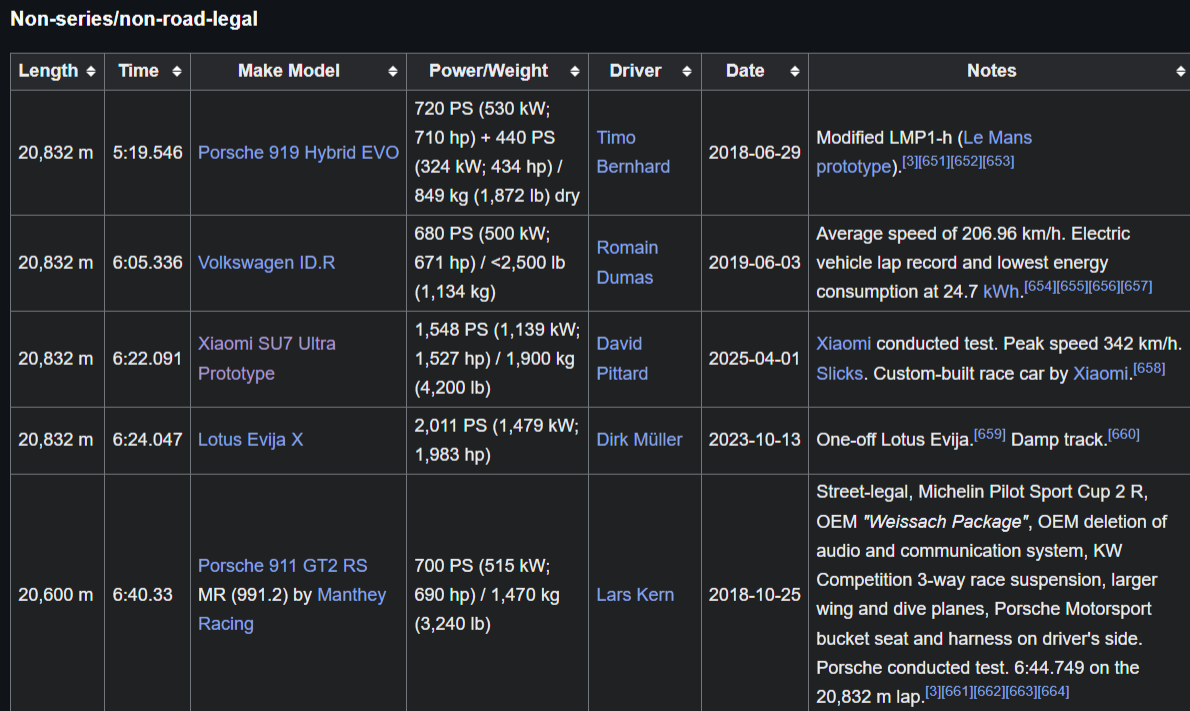Open the Manthey Racing link
Screen dimensions: 1190x711
click(292, 609)
